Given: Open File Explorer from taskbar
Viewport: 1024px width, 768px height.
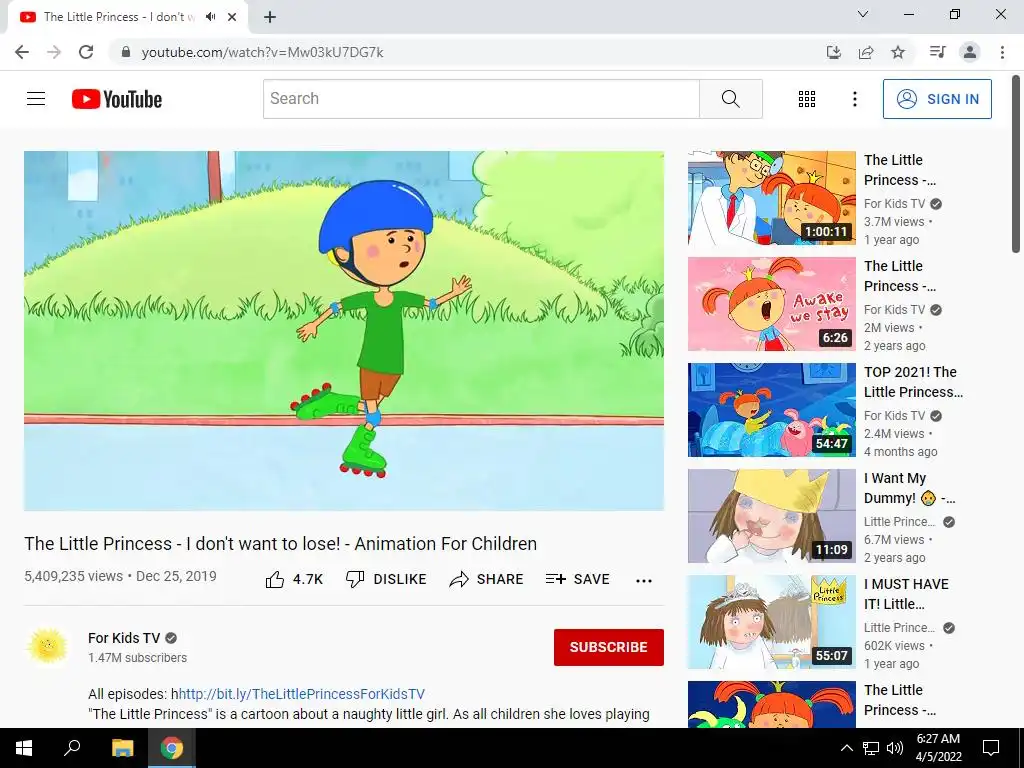Looking at the screenshot, I should (x=122, y=748).
